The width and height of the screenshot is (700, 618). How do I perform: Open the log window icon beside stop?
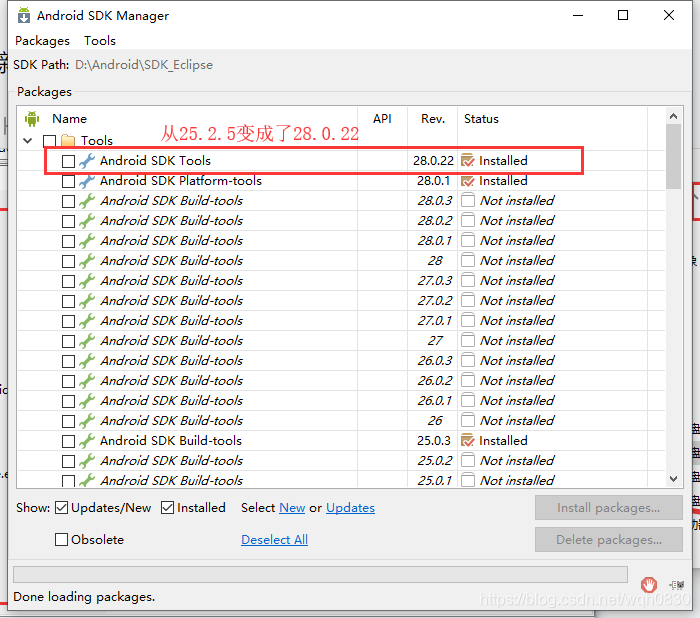tap(677, 585)
